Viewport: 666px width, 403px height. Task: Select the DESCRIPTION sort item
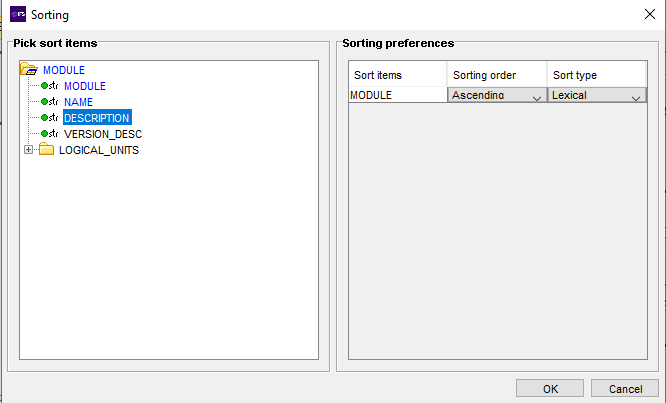[x=97, y=118]
